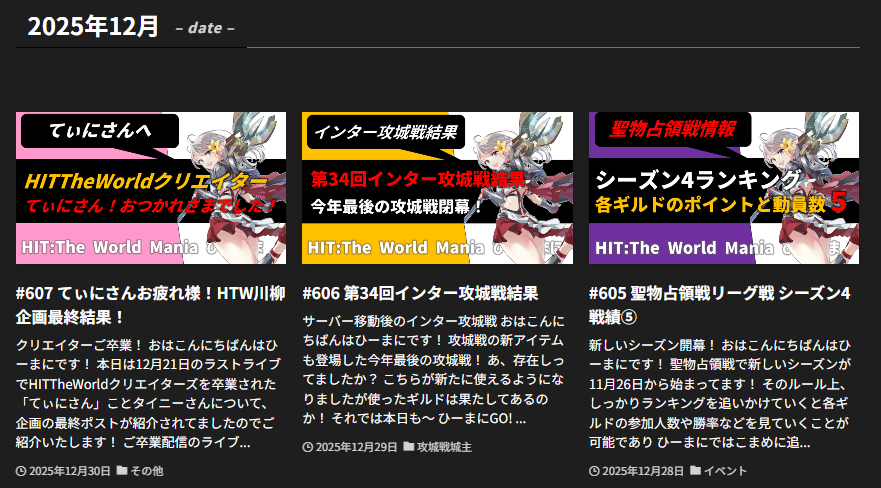Click folder icon next to その他
The width and height of the screenshot is (881, 488).
(122, 470)
